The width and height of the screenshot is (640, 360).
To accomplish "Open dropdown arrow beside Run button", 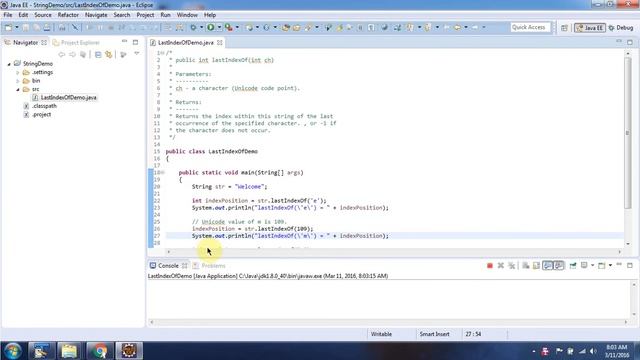I will pyautogui.click(x=219, y=27).
